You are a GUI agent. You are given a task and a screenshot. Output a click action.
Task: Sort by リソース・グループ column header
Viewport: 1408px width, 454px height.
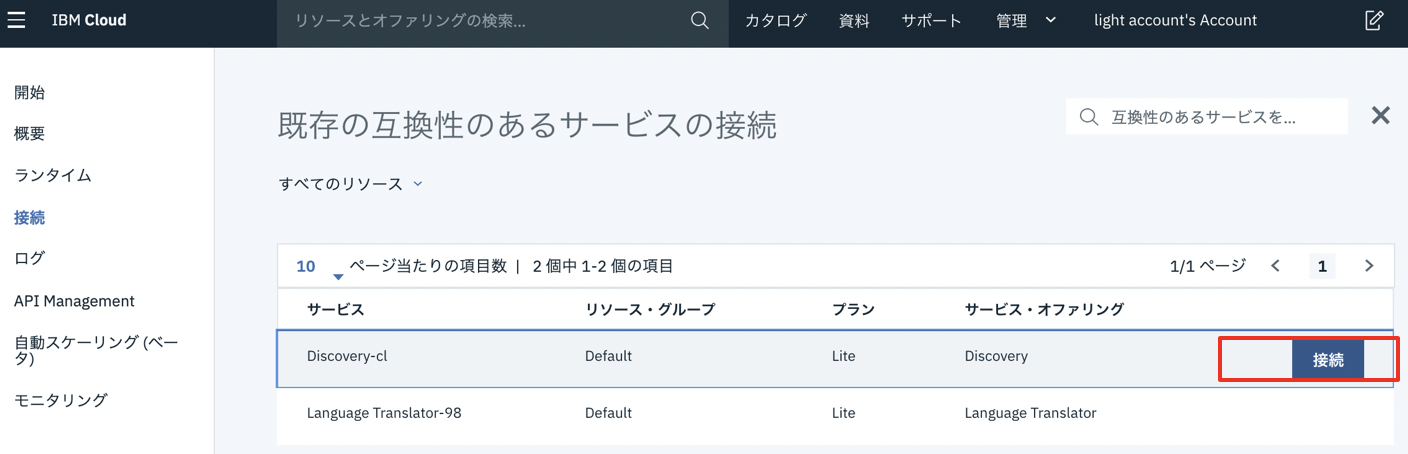[x=650, y=310]
